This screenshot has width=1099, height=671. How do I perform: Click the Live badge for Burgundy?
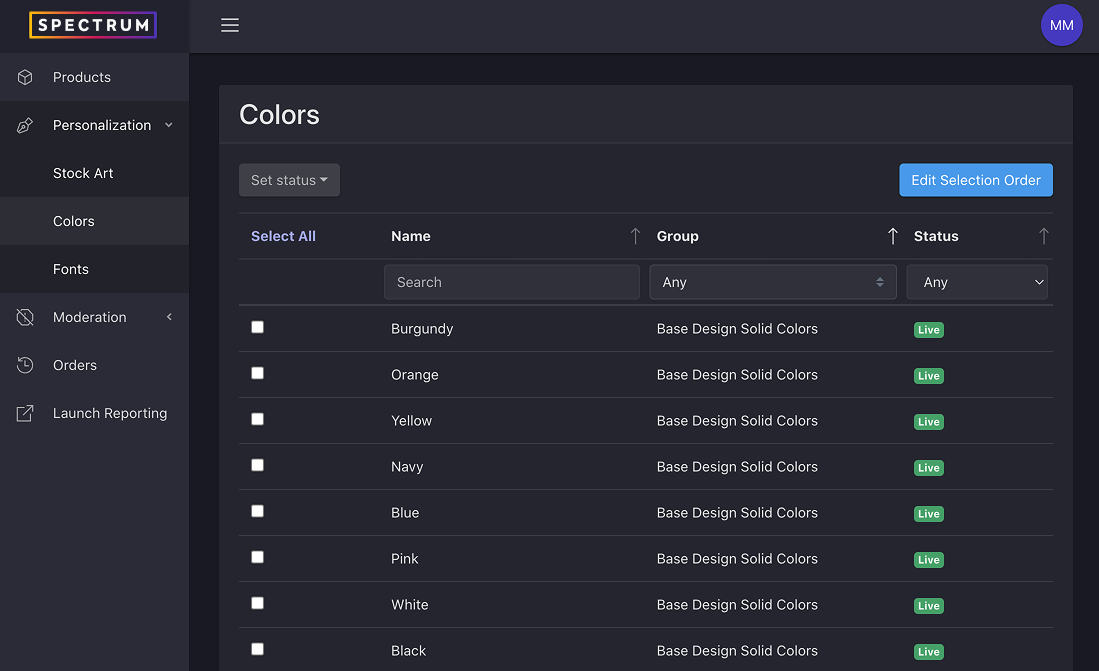click(x=929, y=330)
